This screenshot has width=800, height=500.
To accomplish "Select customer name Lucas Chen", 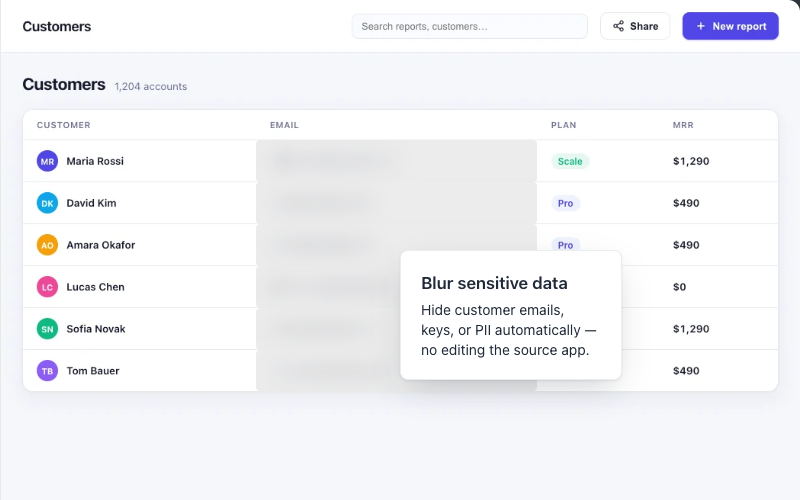I will click(95, 287).
